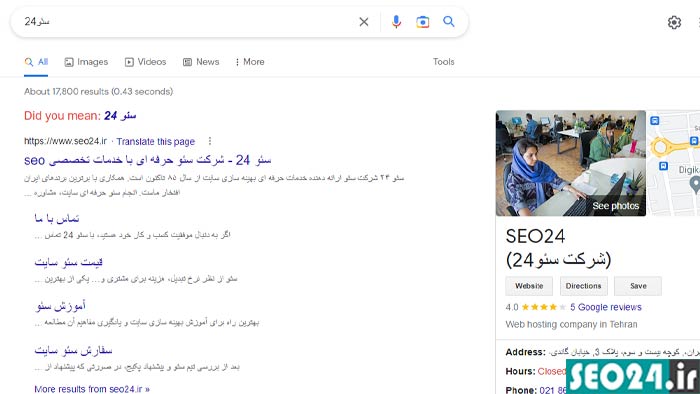Open search by image camera icon
Viewport: 700px width, 394px height.
coord(422,21)
